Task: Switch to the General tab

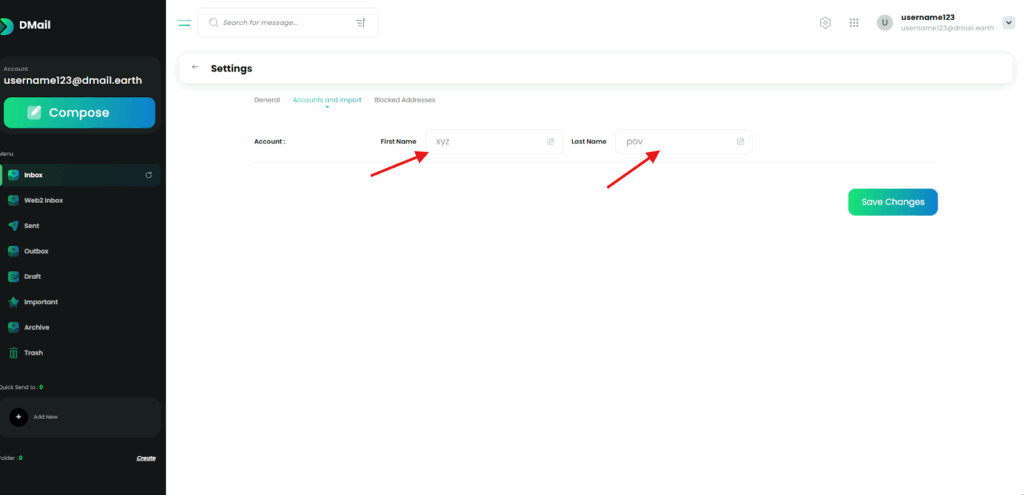Action: click(267, 100)
